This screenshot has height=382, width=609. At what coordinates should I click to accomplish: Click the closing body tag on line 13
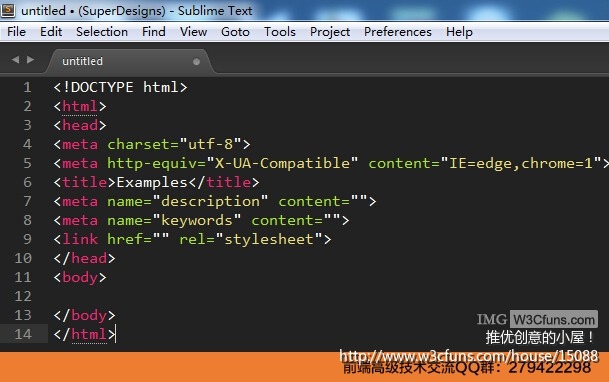pyautogui.click(x=84, y=316)
